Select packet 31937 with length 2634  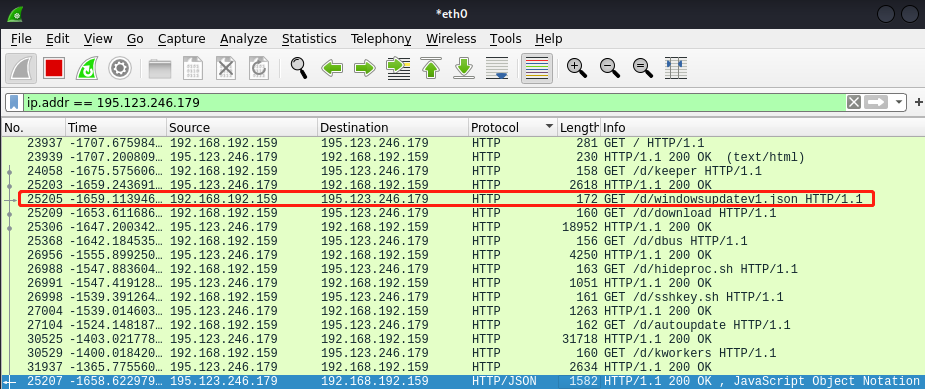click(462, 367)
